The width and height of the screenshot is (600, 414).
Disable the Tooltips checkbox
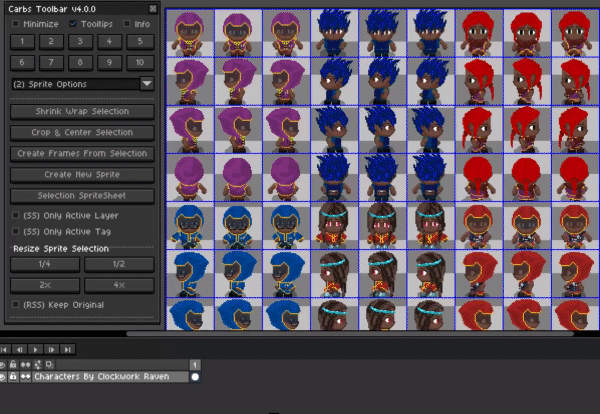tap(73, 24)
